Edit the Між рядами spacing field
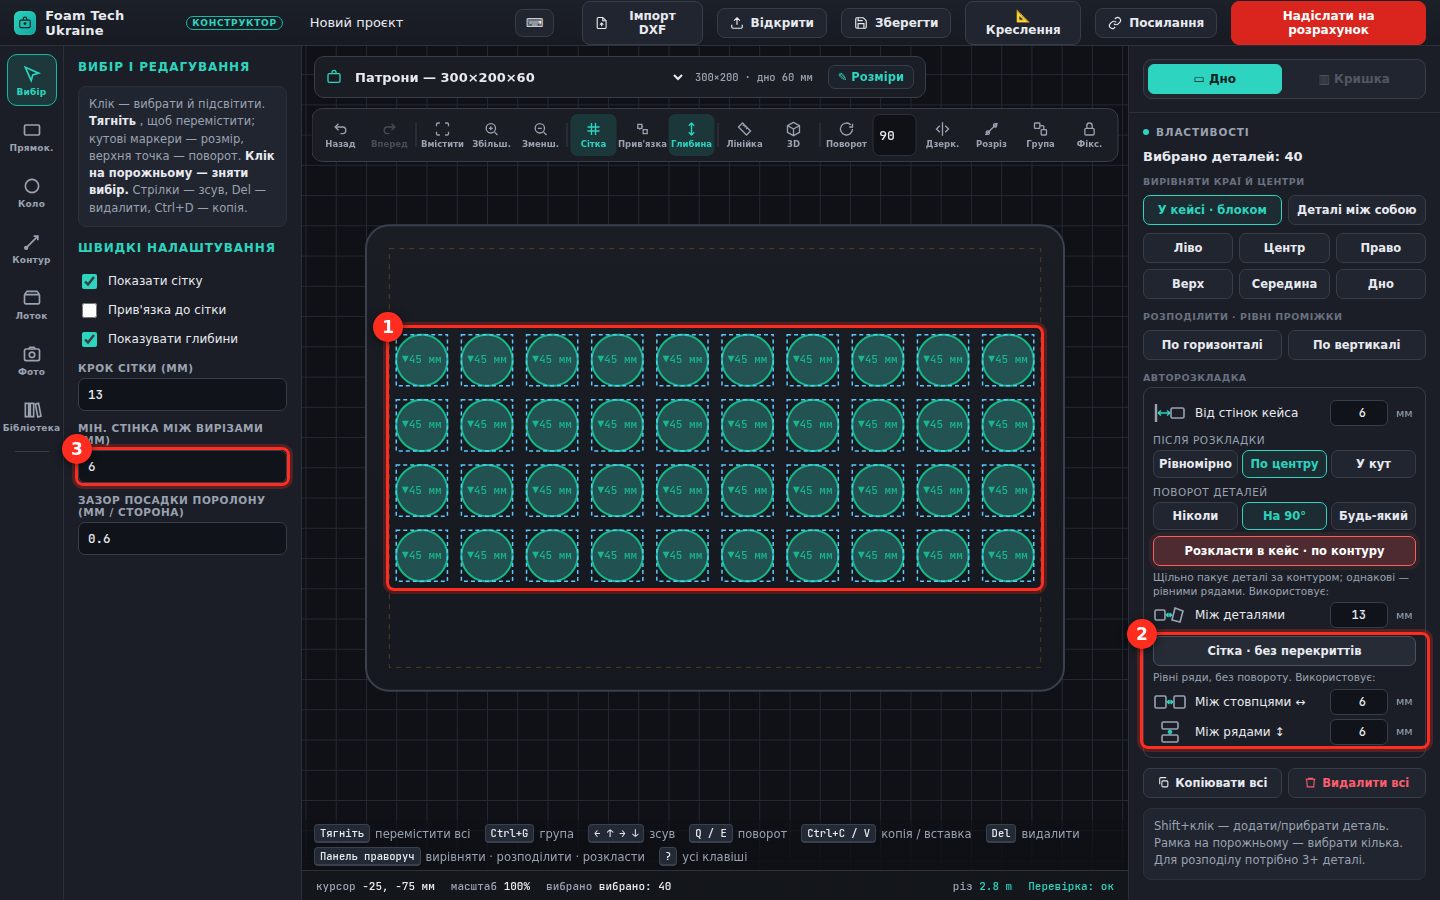1440x900 pixels. click(1359, 732)
